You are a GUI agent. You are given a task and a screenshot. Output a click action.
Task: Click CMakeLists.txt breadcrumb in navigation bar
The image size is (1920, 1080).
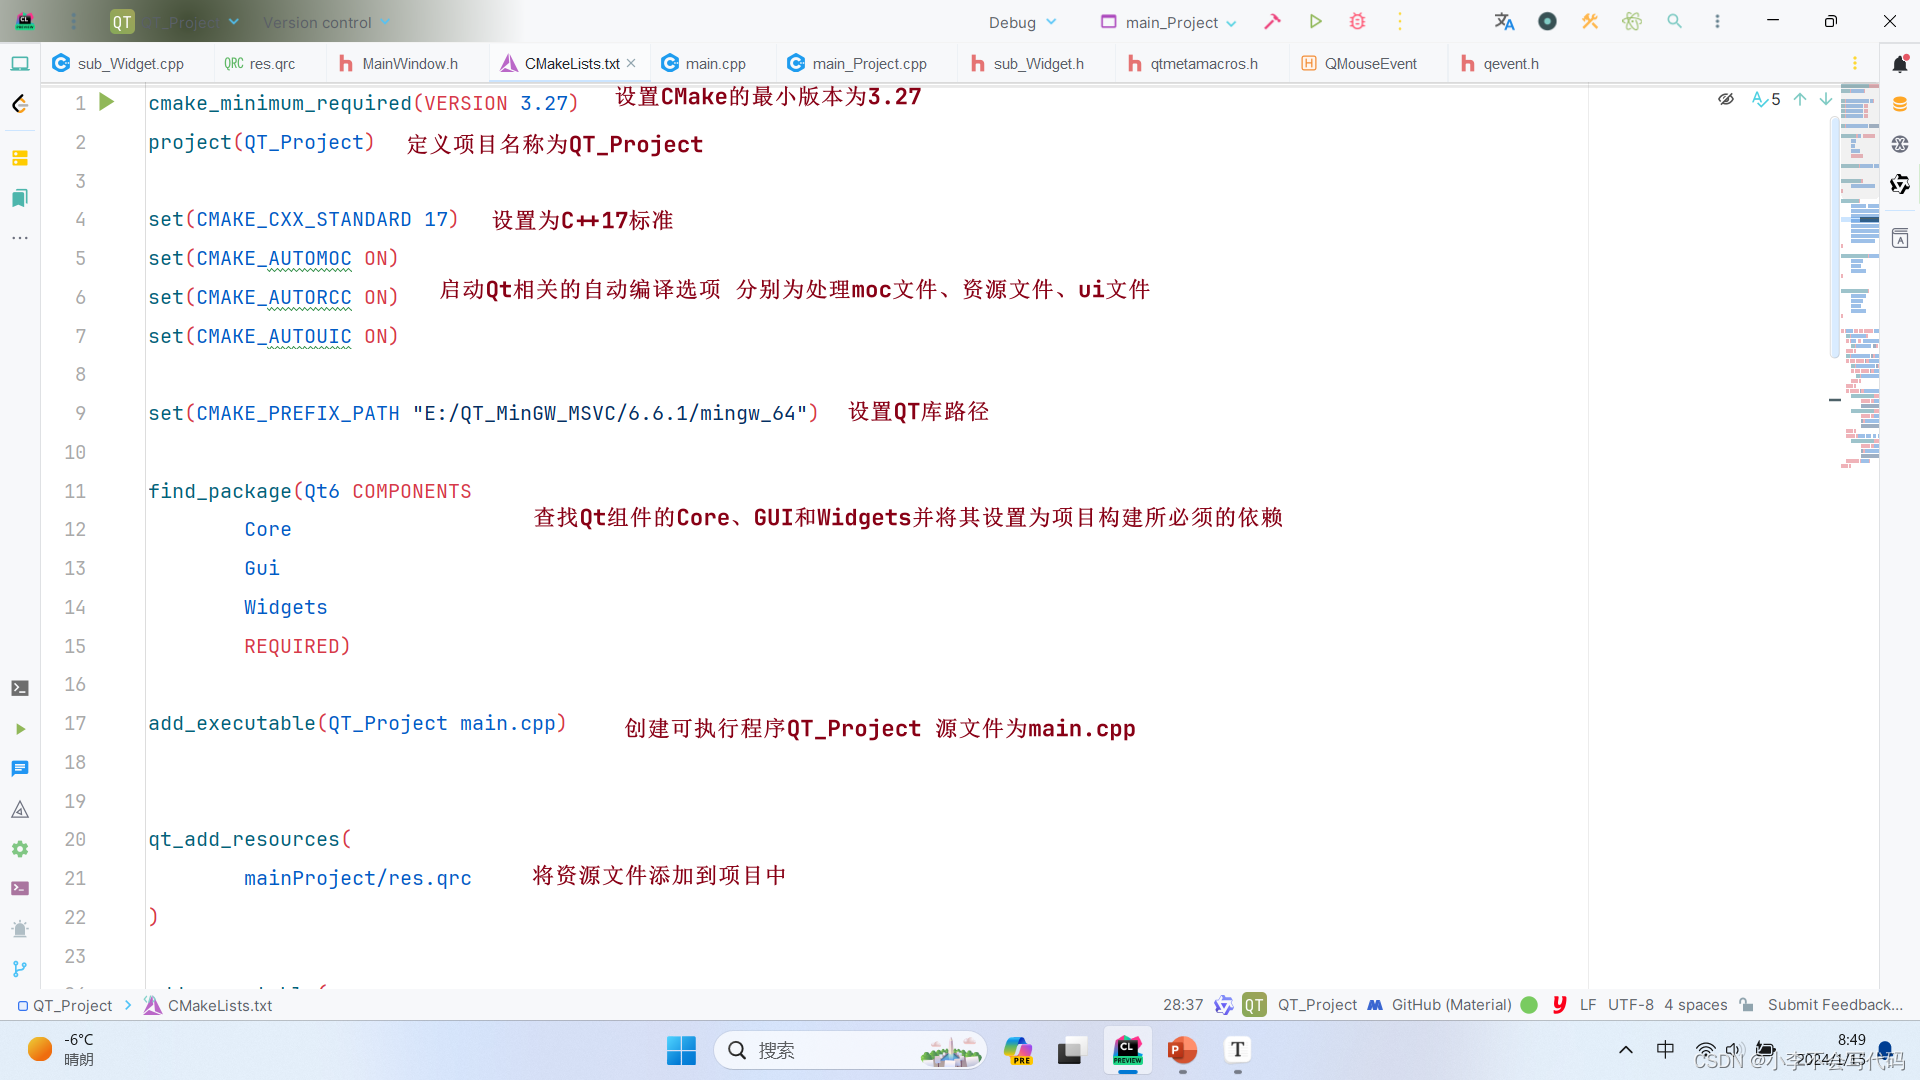(208, 1005)
